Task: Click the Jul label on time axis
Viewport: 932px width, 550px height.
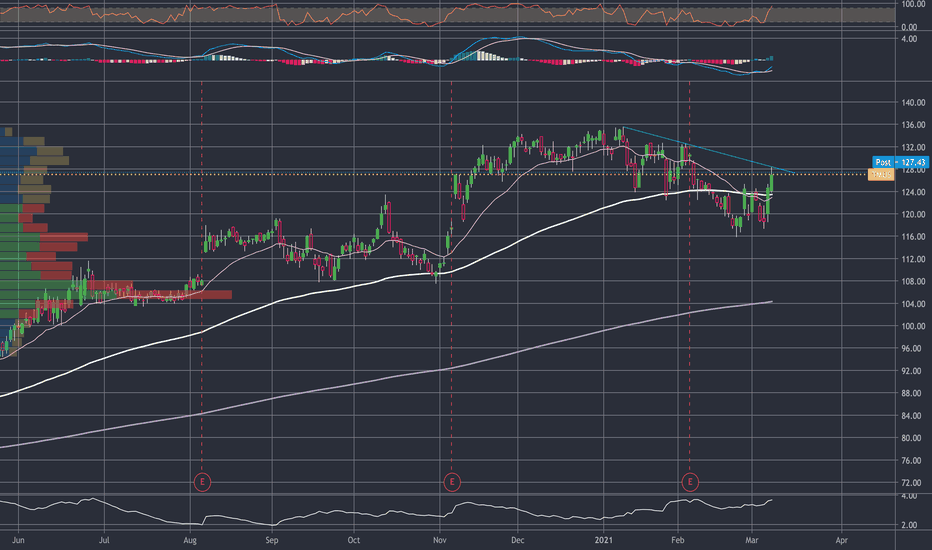Action: 104,540
